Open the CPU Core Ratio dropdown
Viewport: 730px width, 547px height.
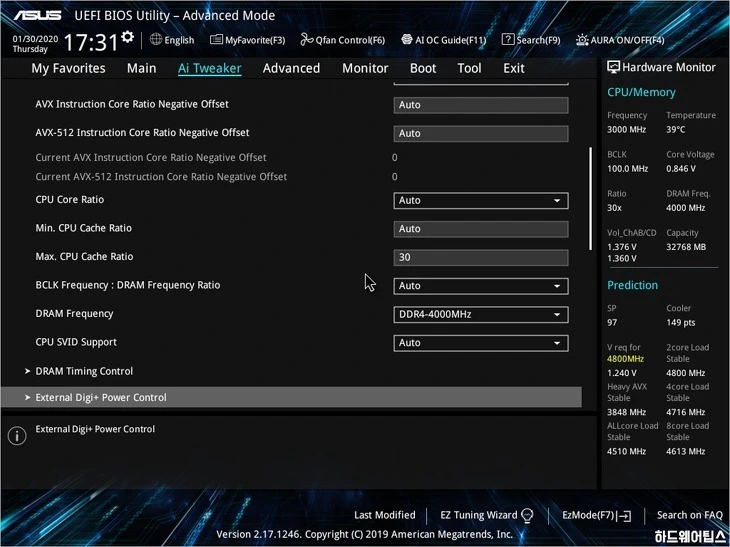point(480,201)
